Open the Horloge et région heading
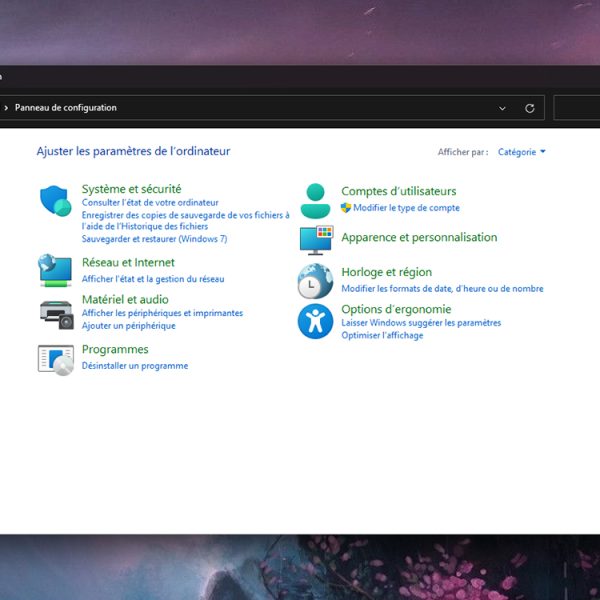The height and width of the screenshot is (600, 600). (x=386, y=272)
